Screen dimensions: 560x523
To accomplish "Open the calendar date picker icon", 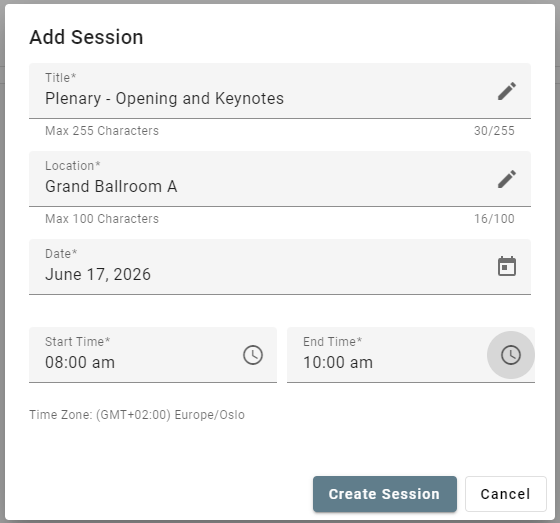I will click(507, 267).
